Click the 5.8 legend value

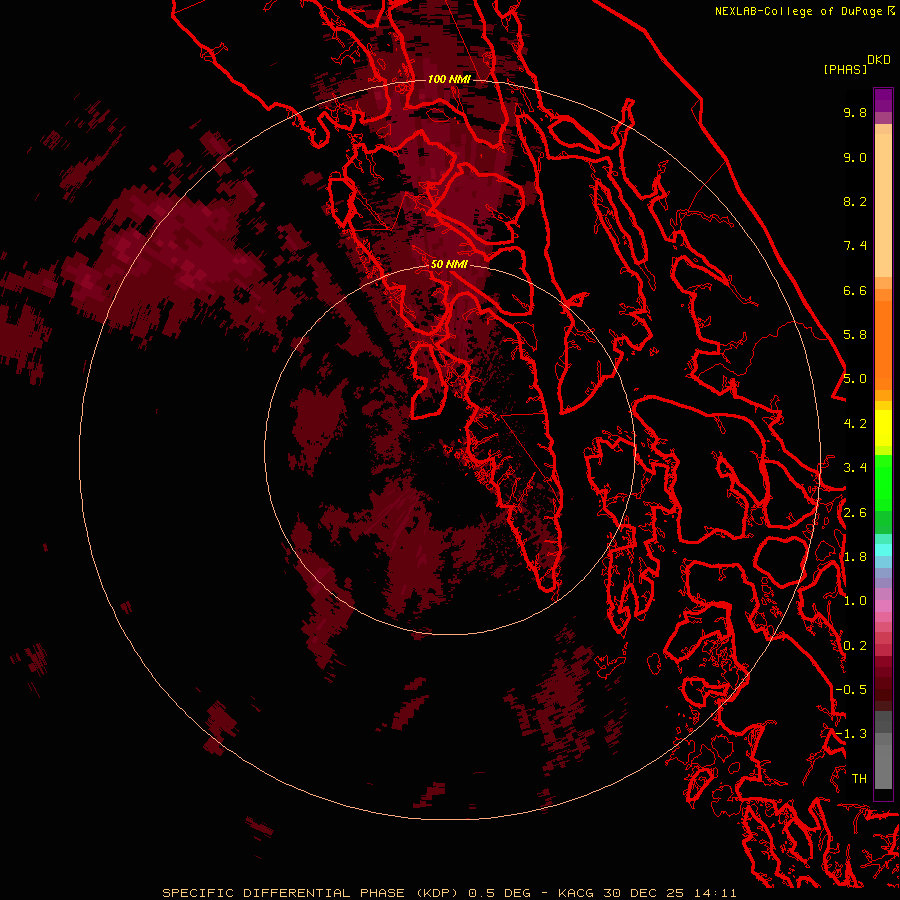(x=855, y=335)
